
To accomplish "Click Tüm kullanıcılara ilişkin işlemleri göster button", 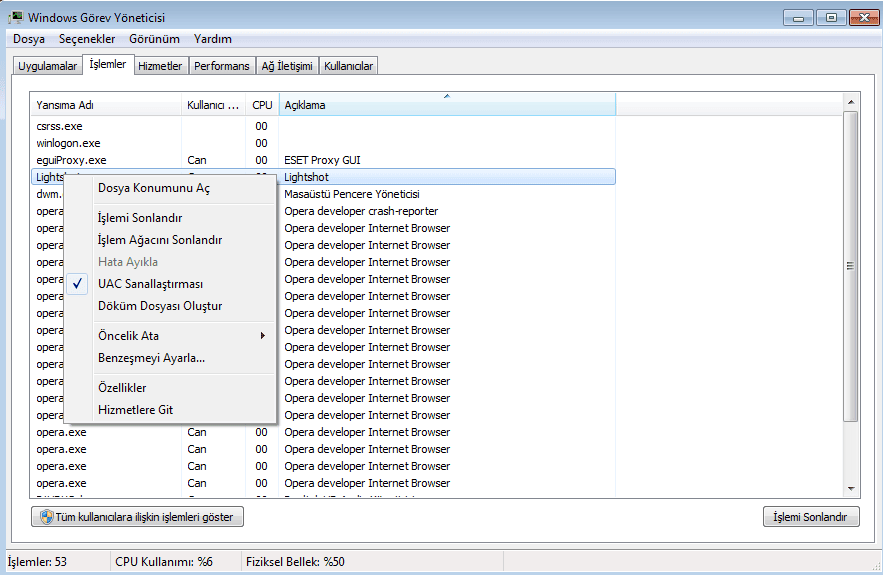I will [138, 517].
